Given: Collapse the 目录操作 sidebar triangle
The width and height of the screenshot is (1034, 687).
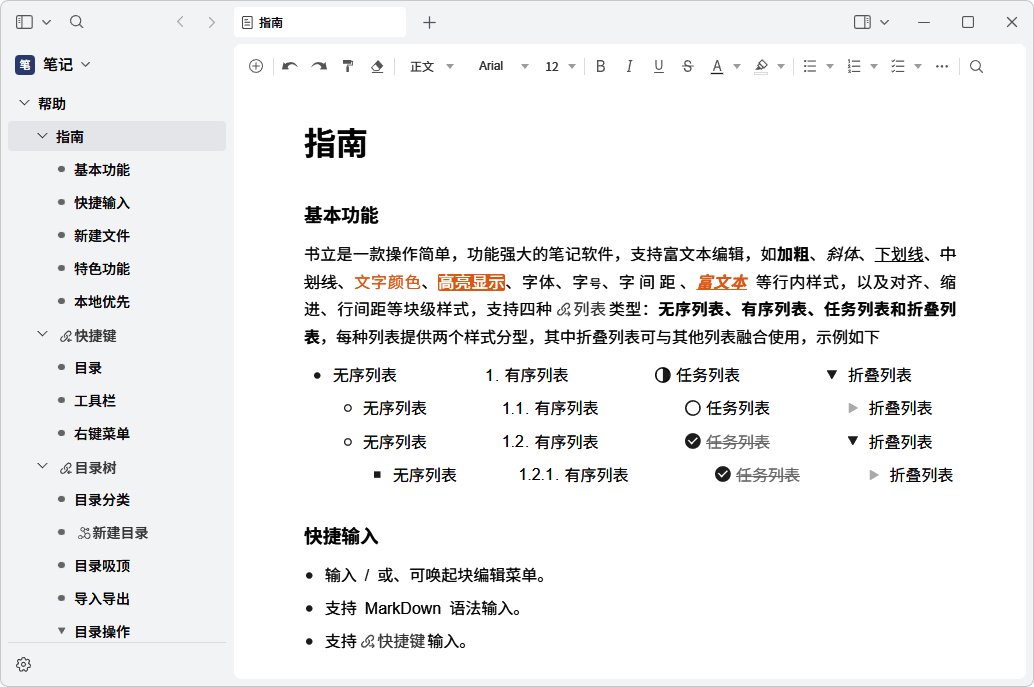Looking at the screenshot, I should [x=61, y=631].
